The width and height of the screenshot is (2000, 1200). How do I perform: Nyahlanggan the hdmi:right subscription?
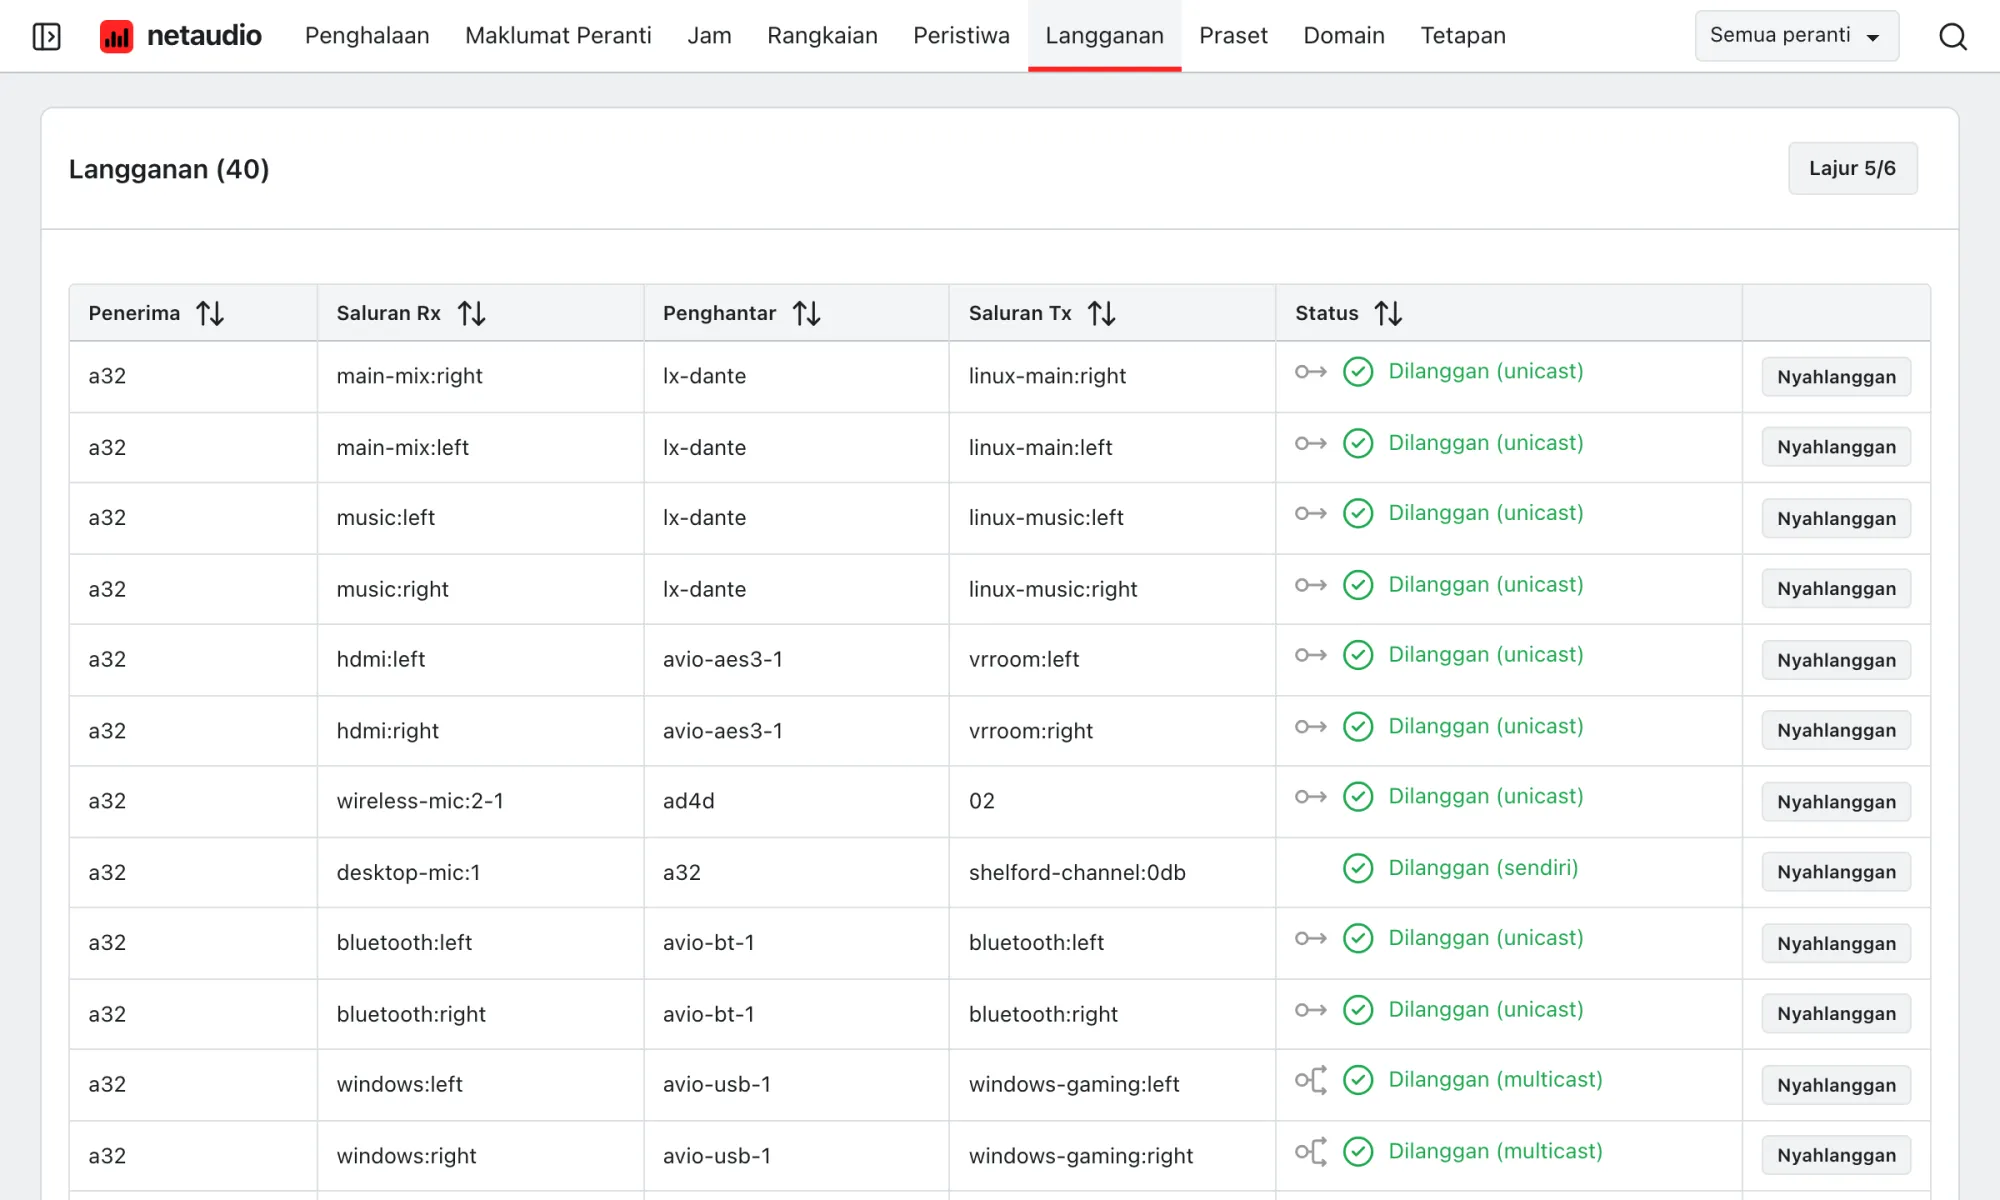pyautogui.click(x=1836, y=731)
